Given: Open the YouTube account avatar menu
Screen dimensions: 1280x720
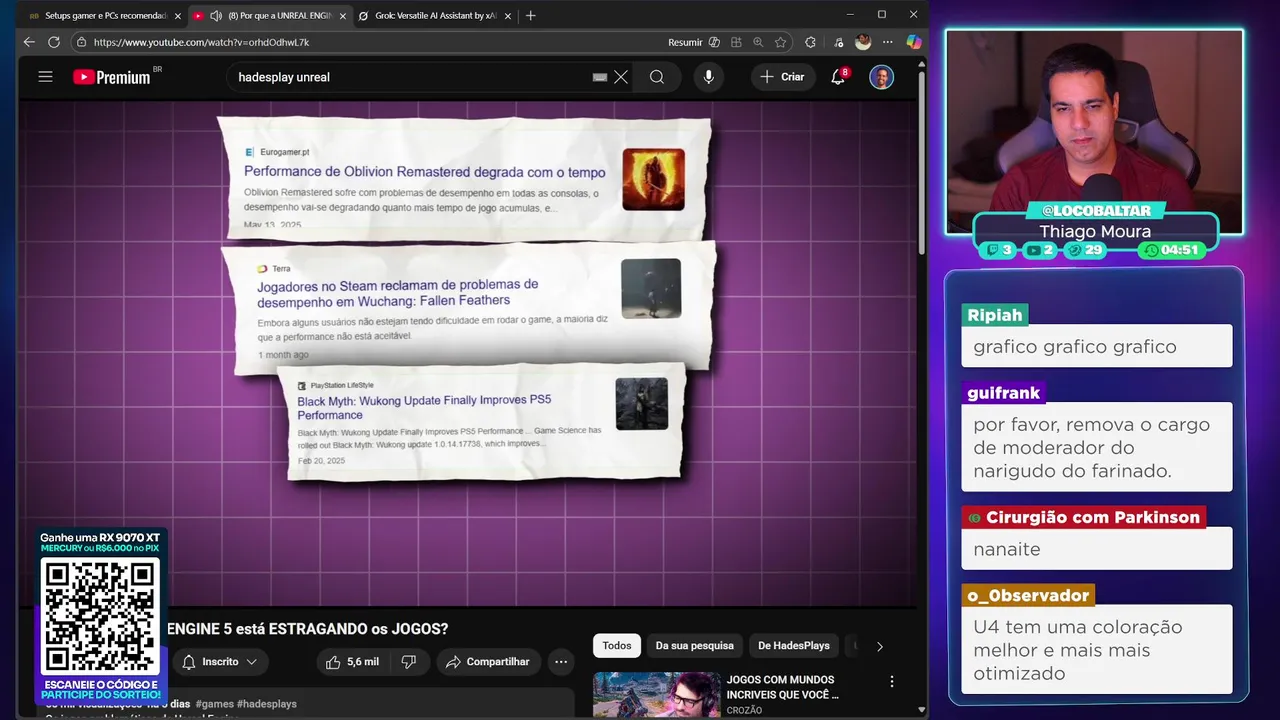Looking at the screenshot, I should click(881, 77).
